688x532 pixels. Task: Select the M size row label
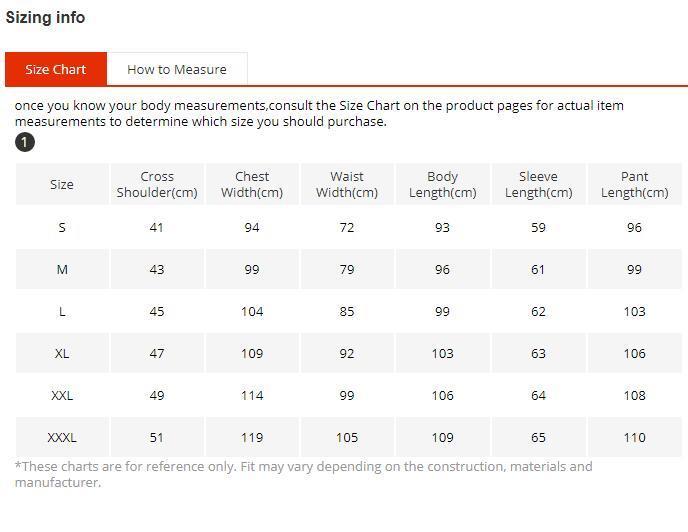coord(62,269)
